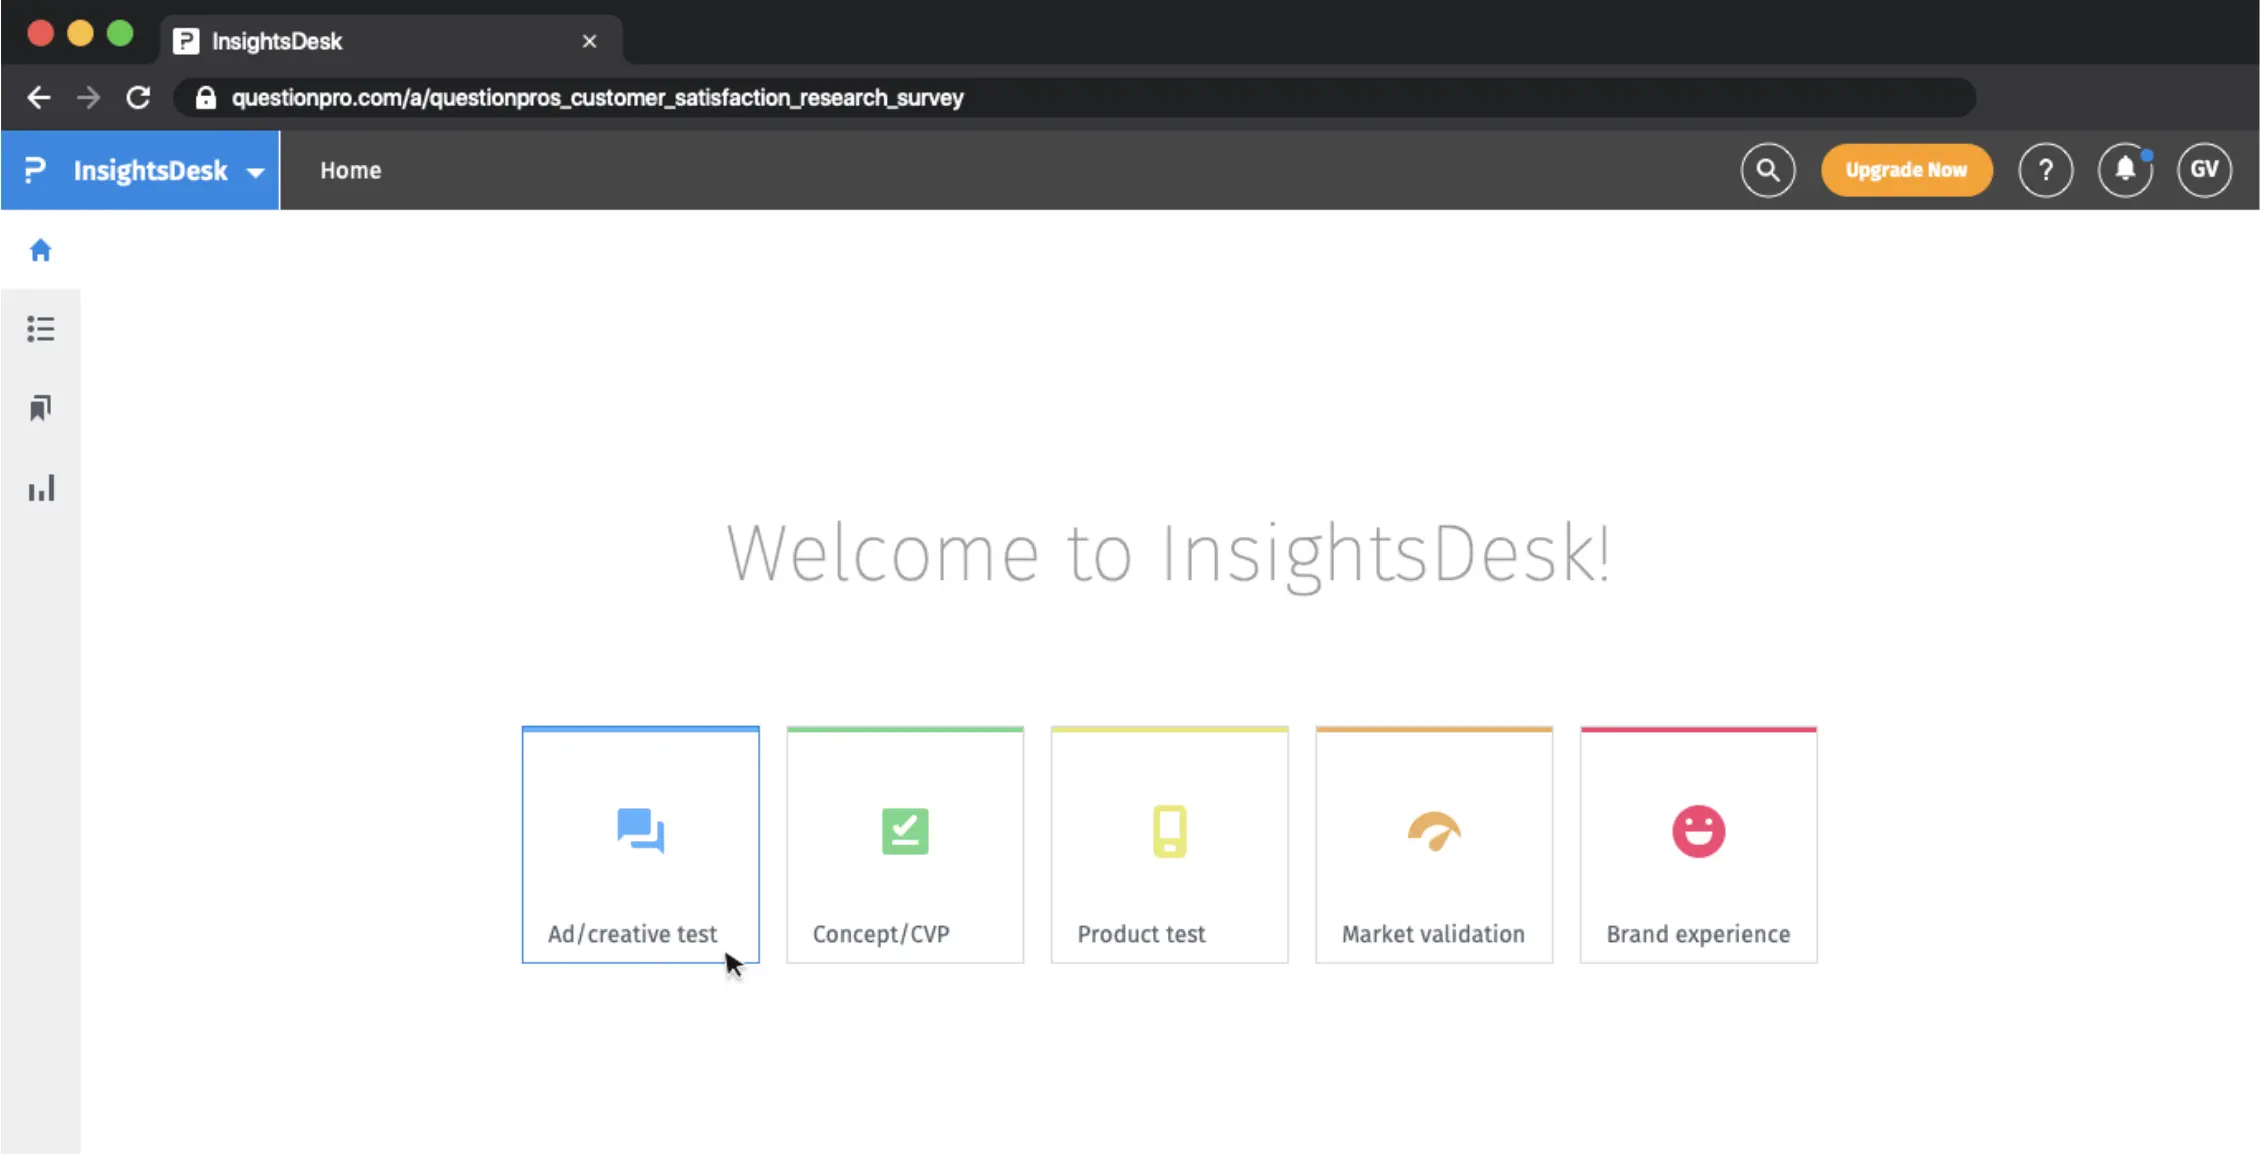Image resolution: width=2260 pixels, height=1154 pixels.
Task: Click the Upgrade Now button
Action: click(1907, 169)
